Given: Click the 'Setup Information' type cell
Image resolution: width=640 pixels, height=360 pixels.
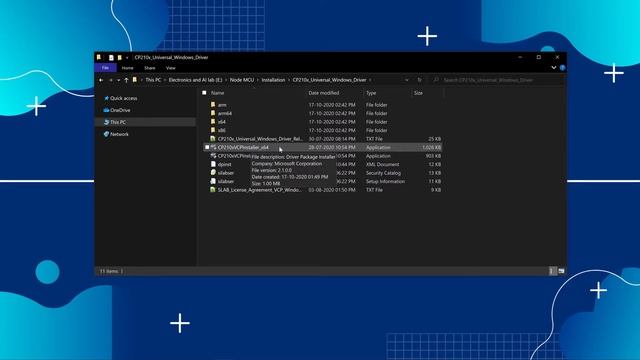Looking at the screenshot, I should [385, 181].
